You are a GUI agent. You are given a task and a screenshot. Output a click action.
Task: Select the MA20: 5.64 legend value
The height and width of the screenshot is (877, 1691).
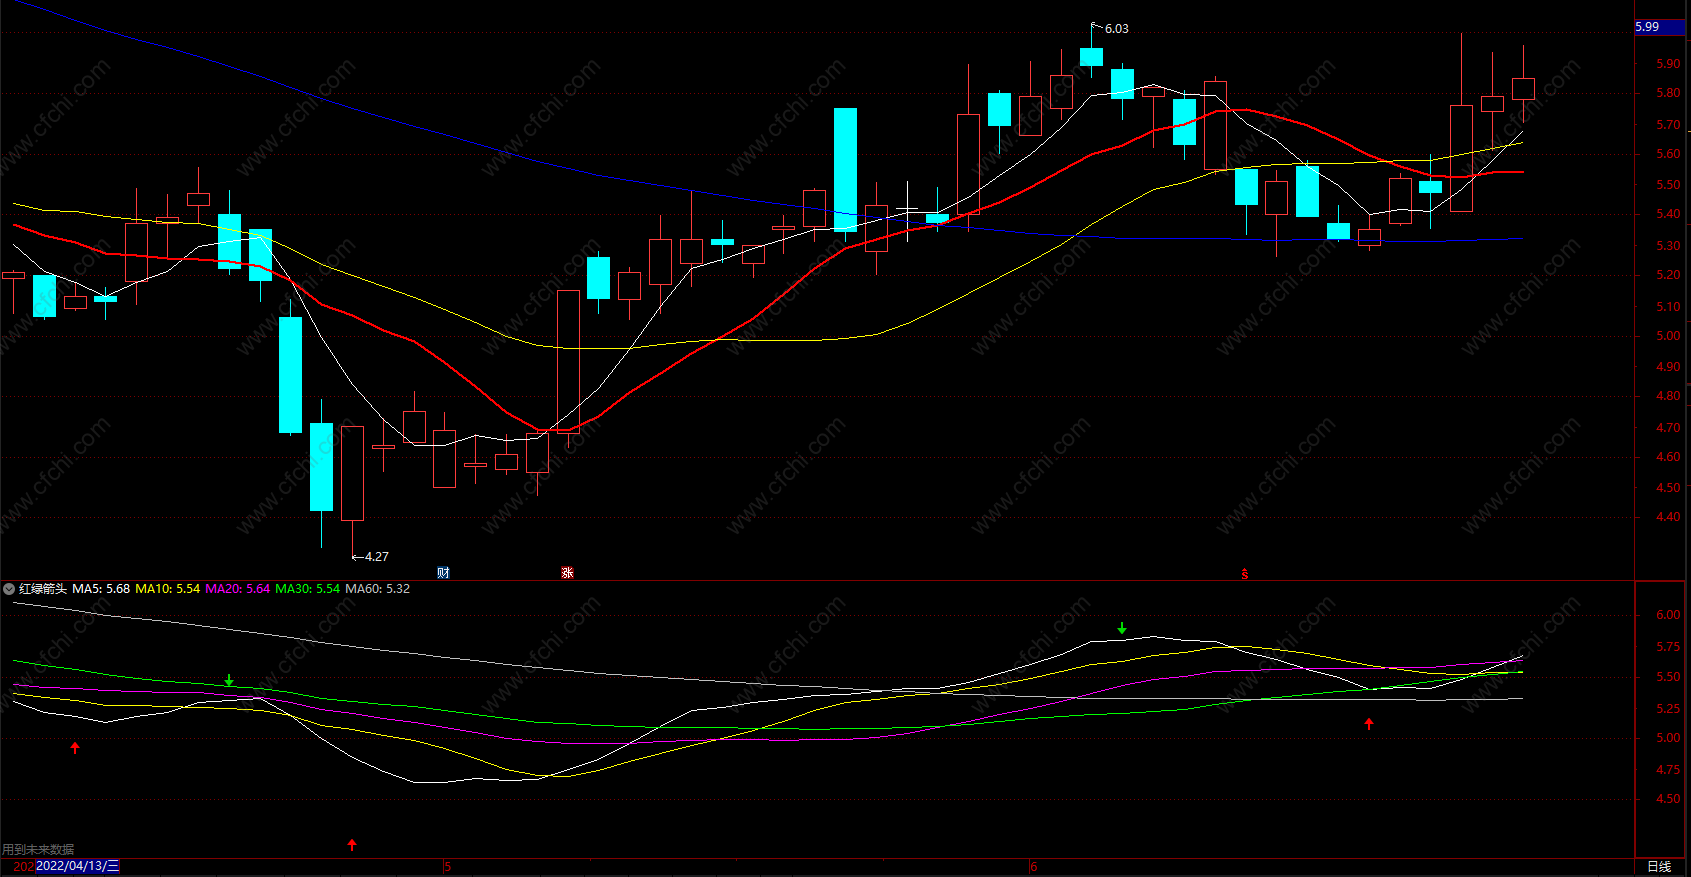point(238,589)
